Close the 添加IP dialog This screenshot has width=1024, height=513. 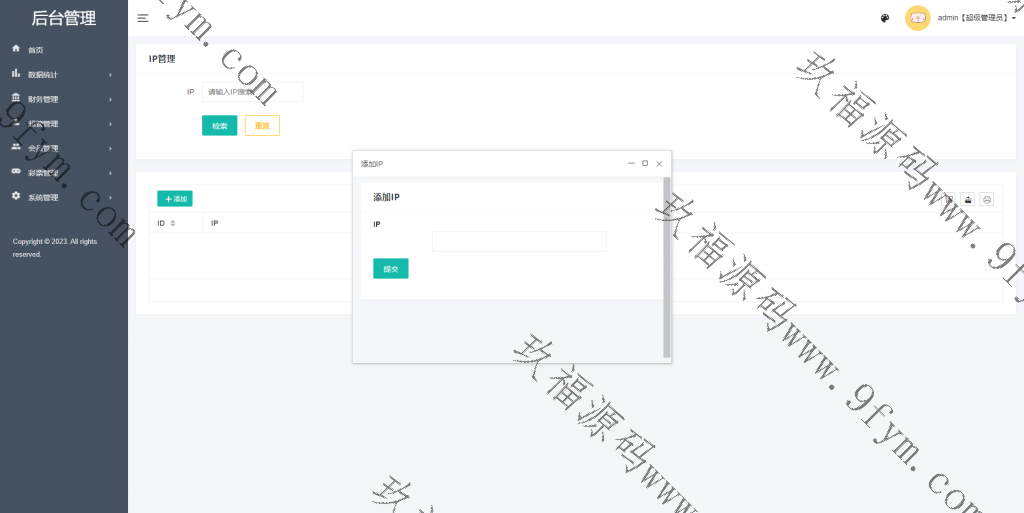click(x=659, y=163)
